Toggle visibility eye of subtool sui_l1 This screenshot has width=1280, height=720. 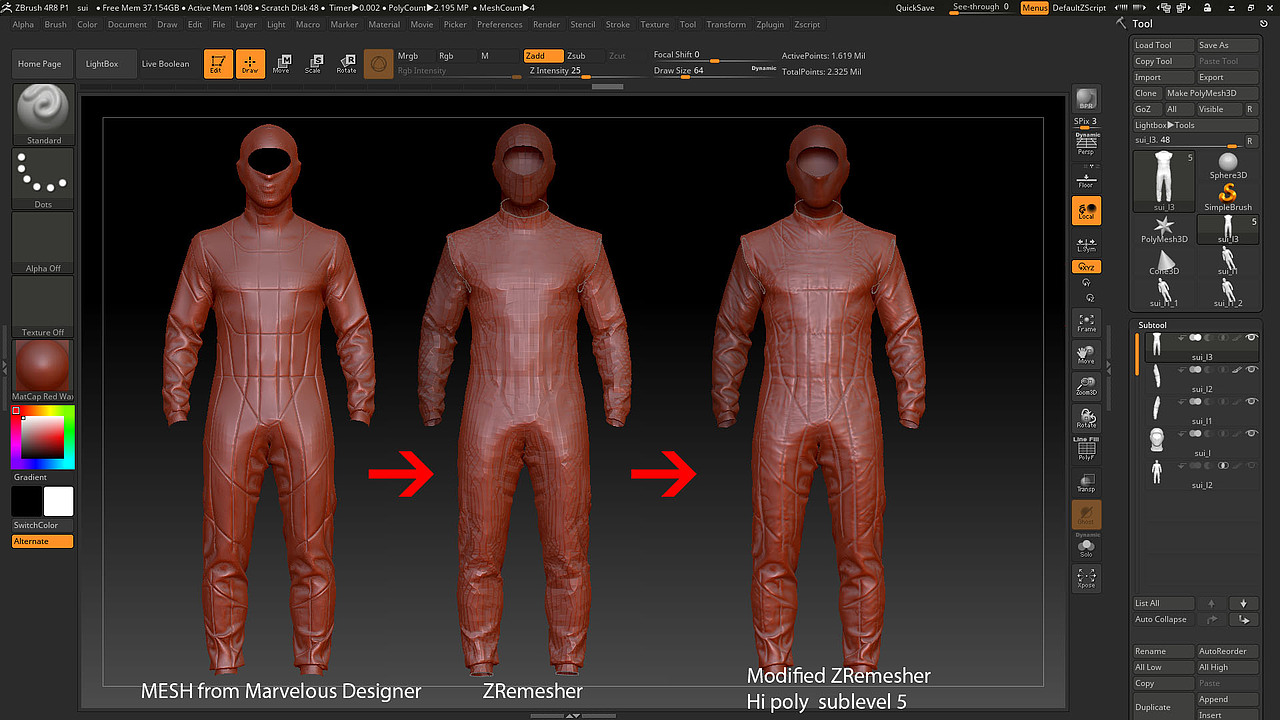pos(1251,401)
